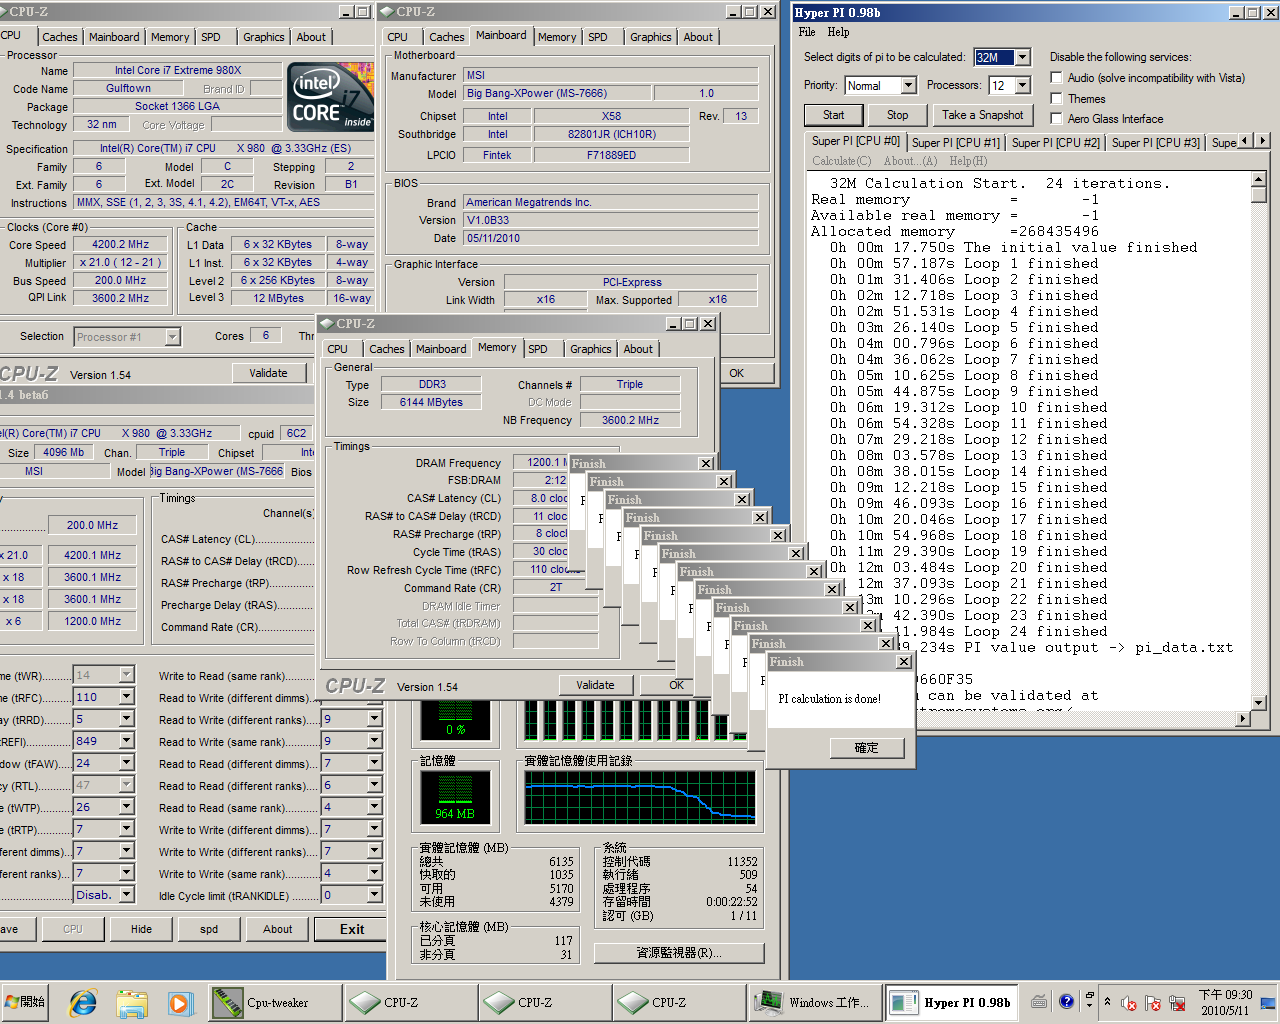The height and width of the screenshot is (1024, 1280).
Task: Click the Hyper PI horizontal scrollbar right arrow
Action: (1243, 719)
